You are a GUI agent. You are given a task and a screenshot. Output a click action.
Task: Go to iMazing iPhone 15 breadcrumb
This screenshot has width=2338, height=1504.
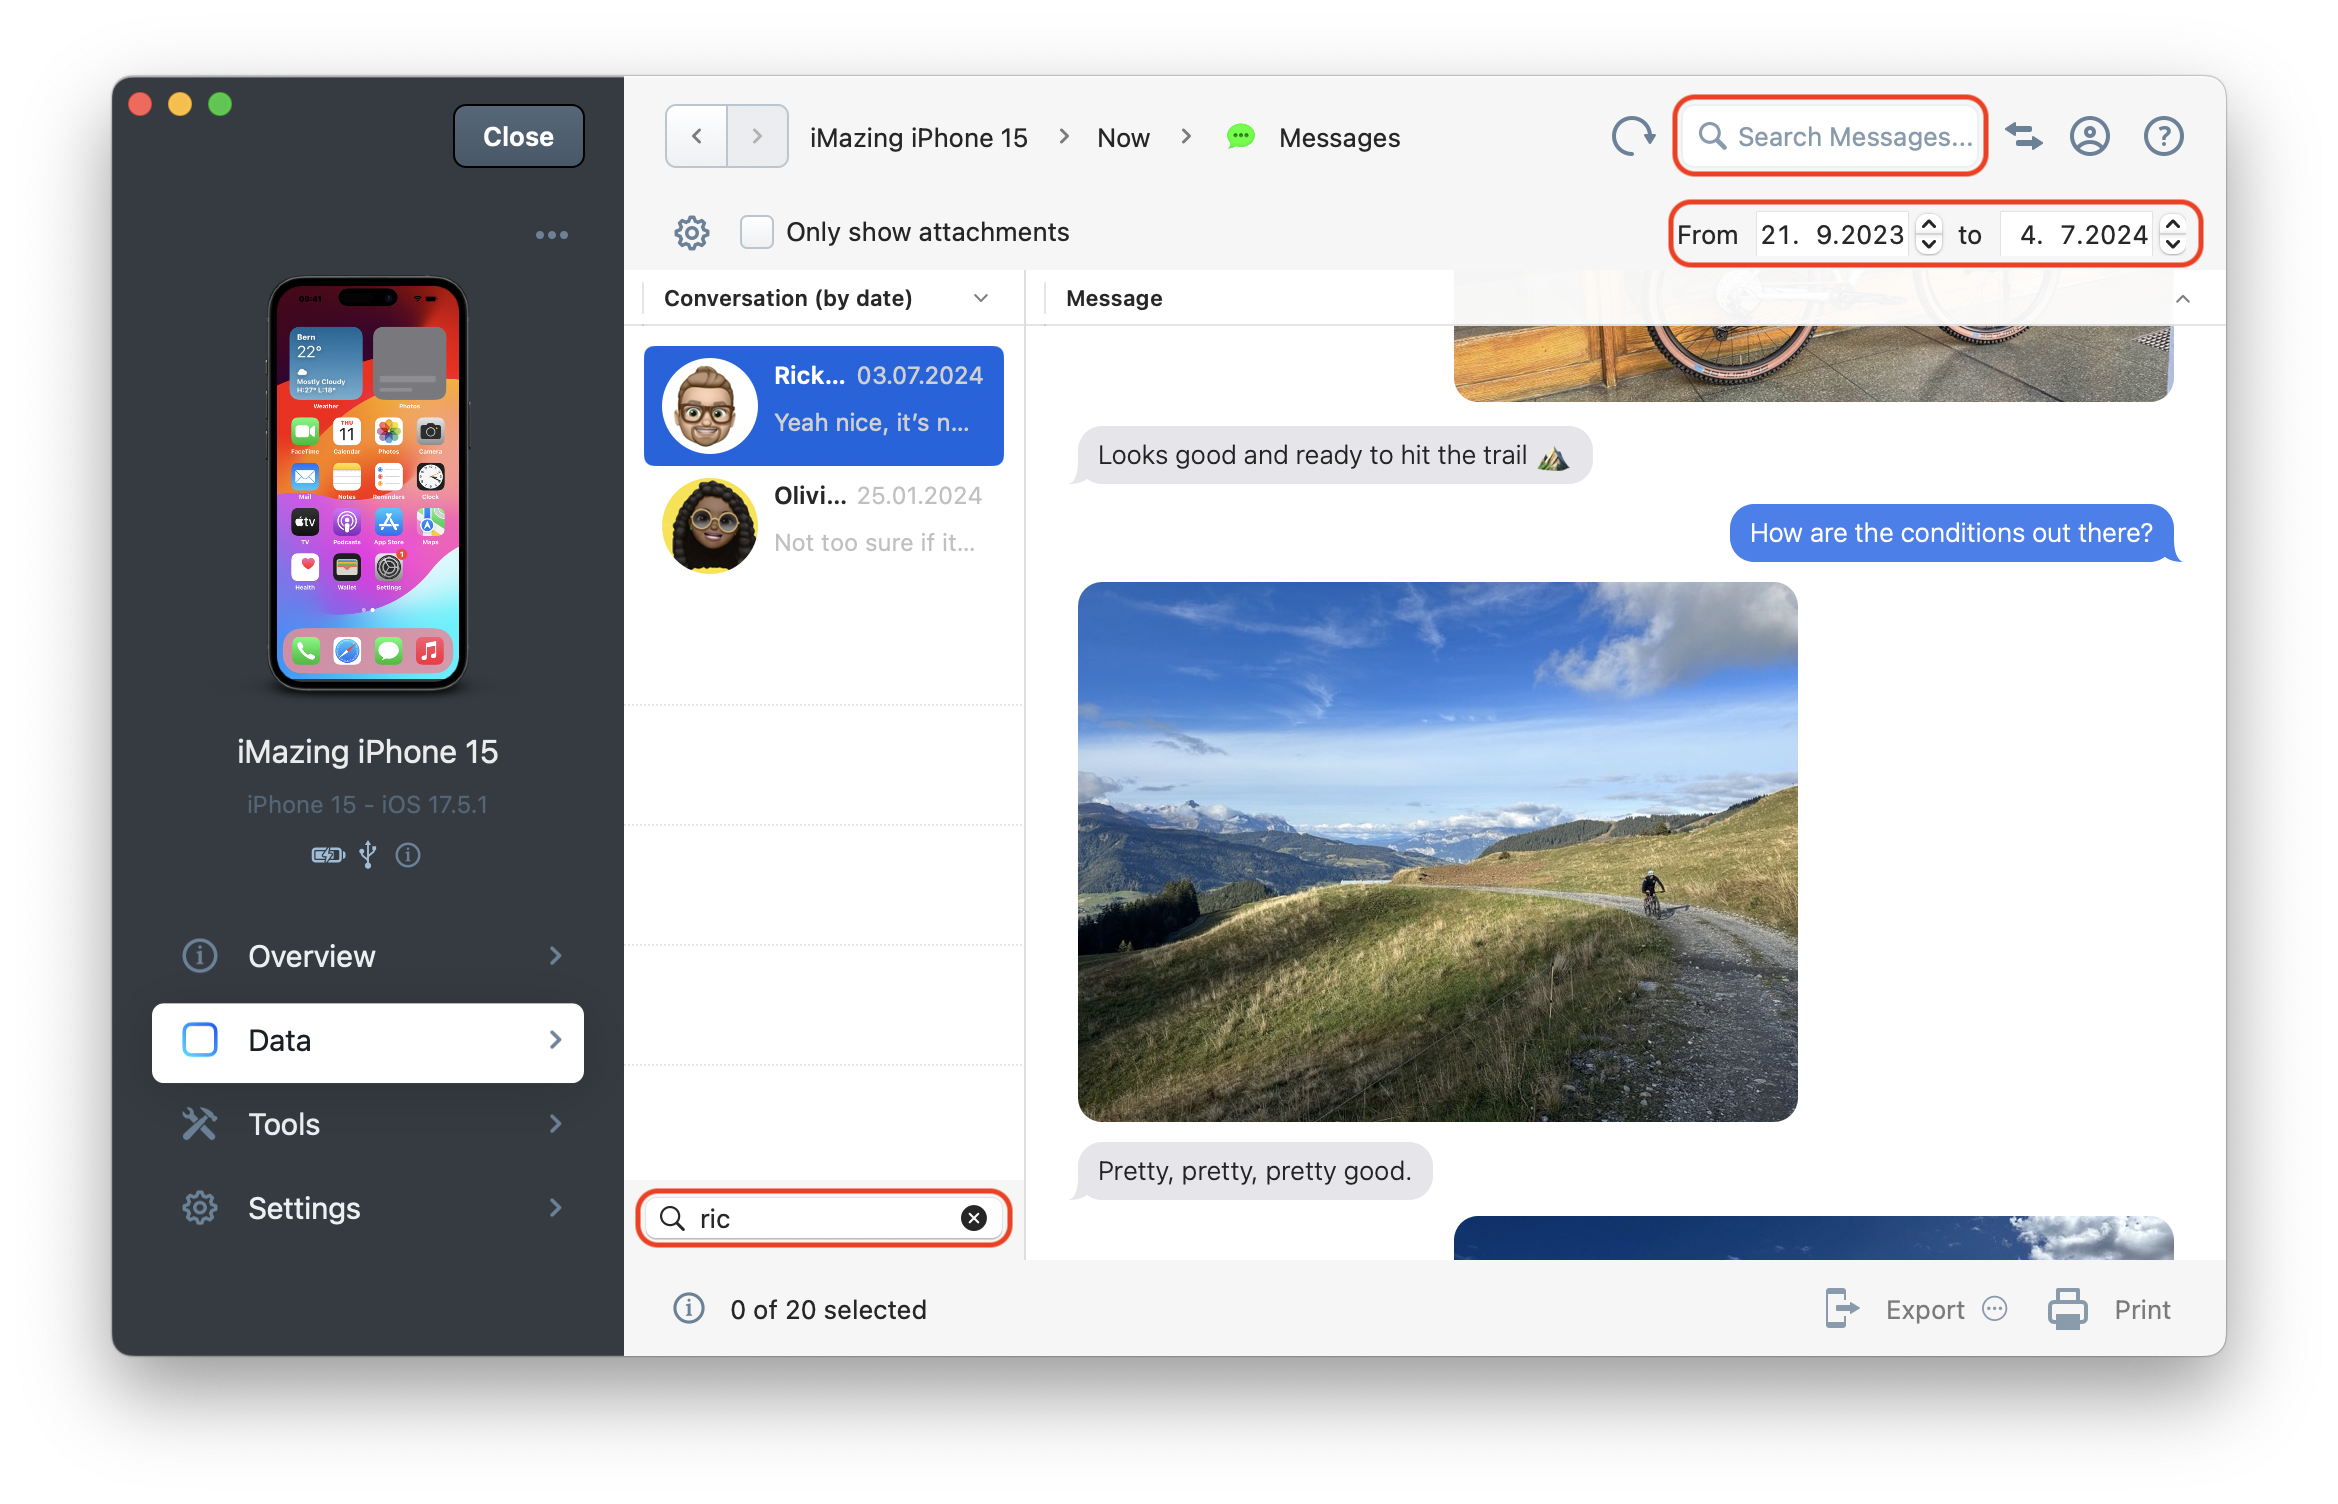point(918,138)
